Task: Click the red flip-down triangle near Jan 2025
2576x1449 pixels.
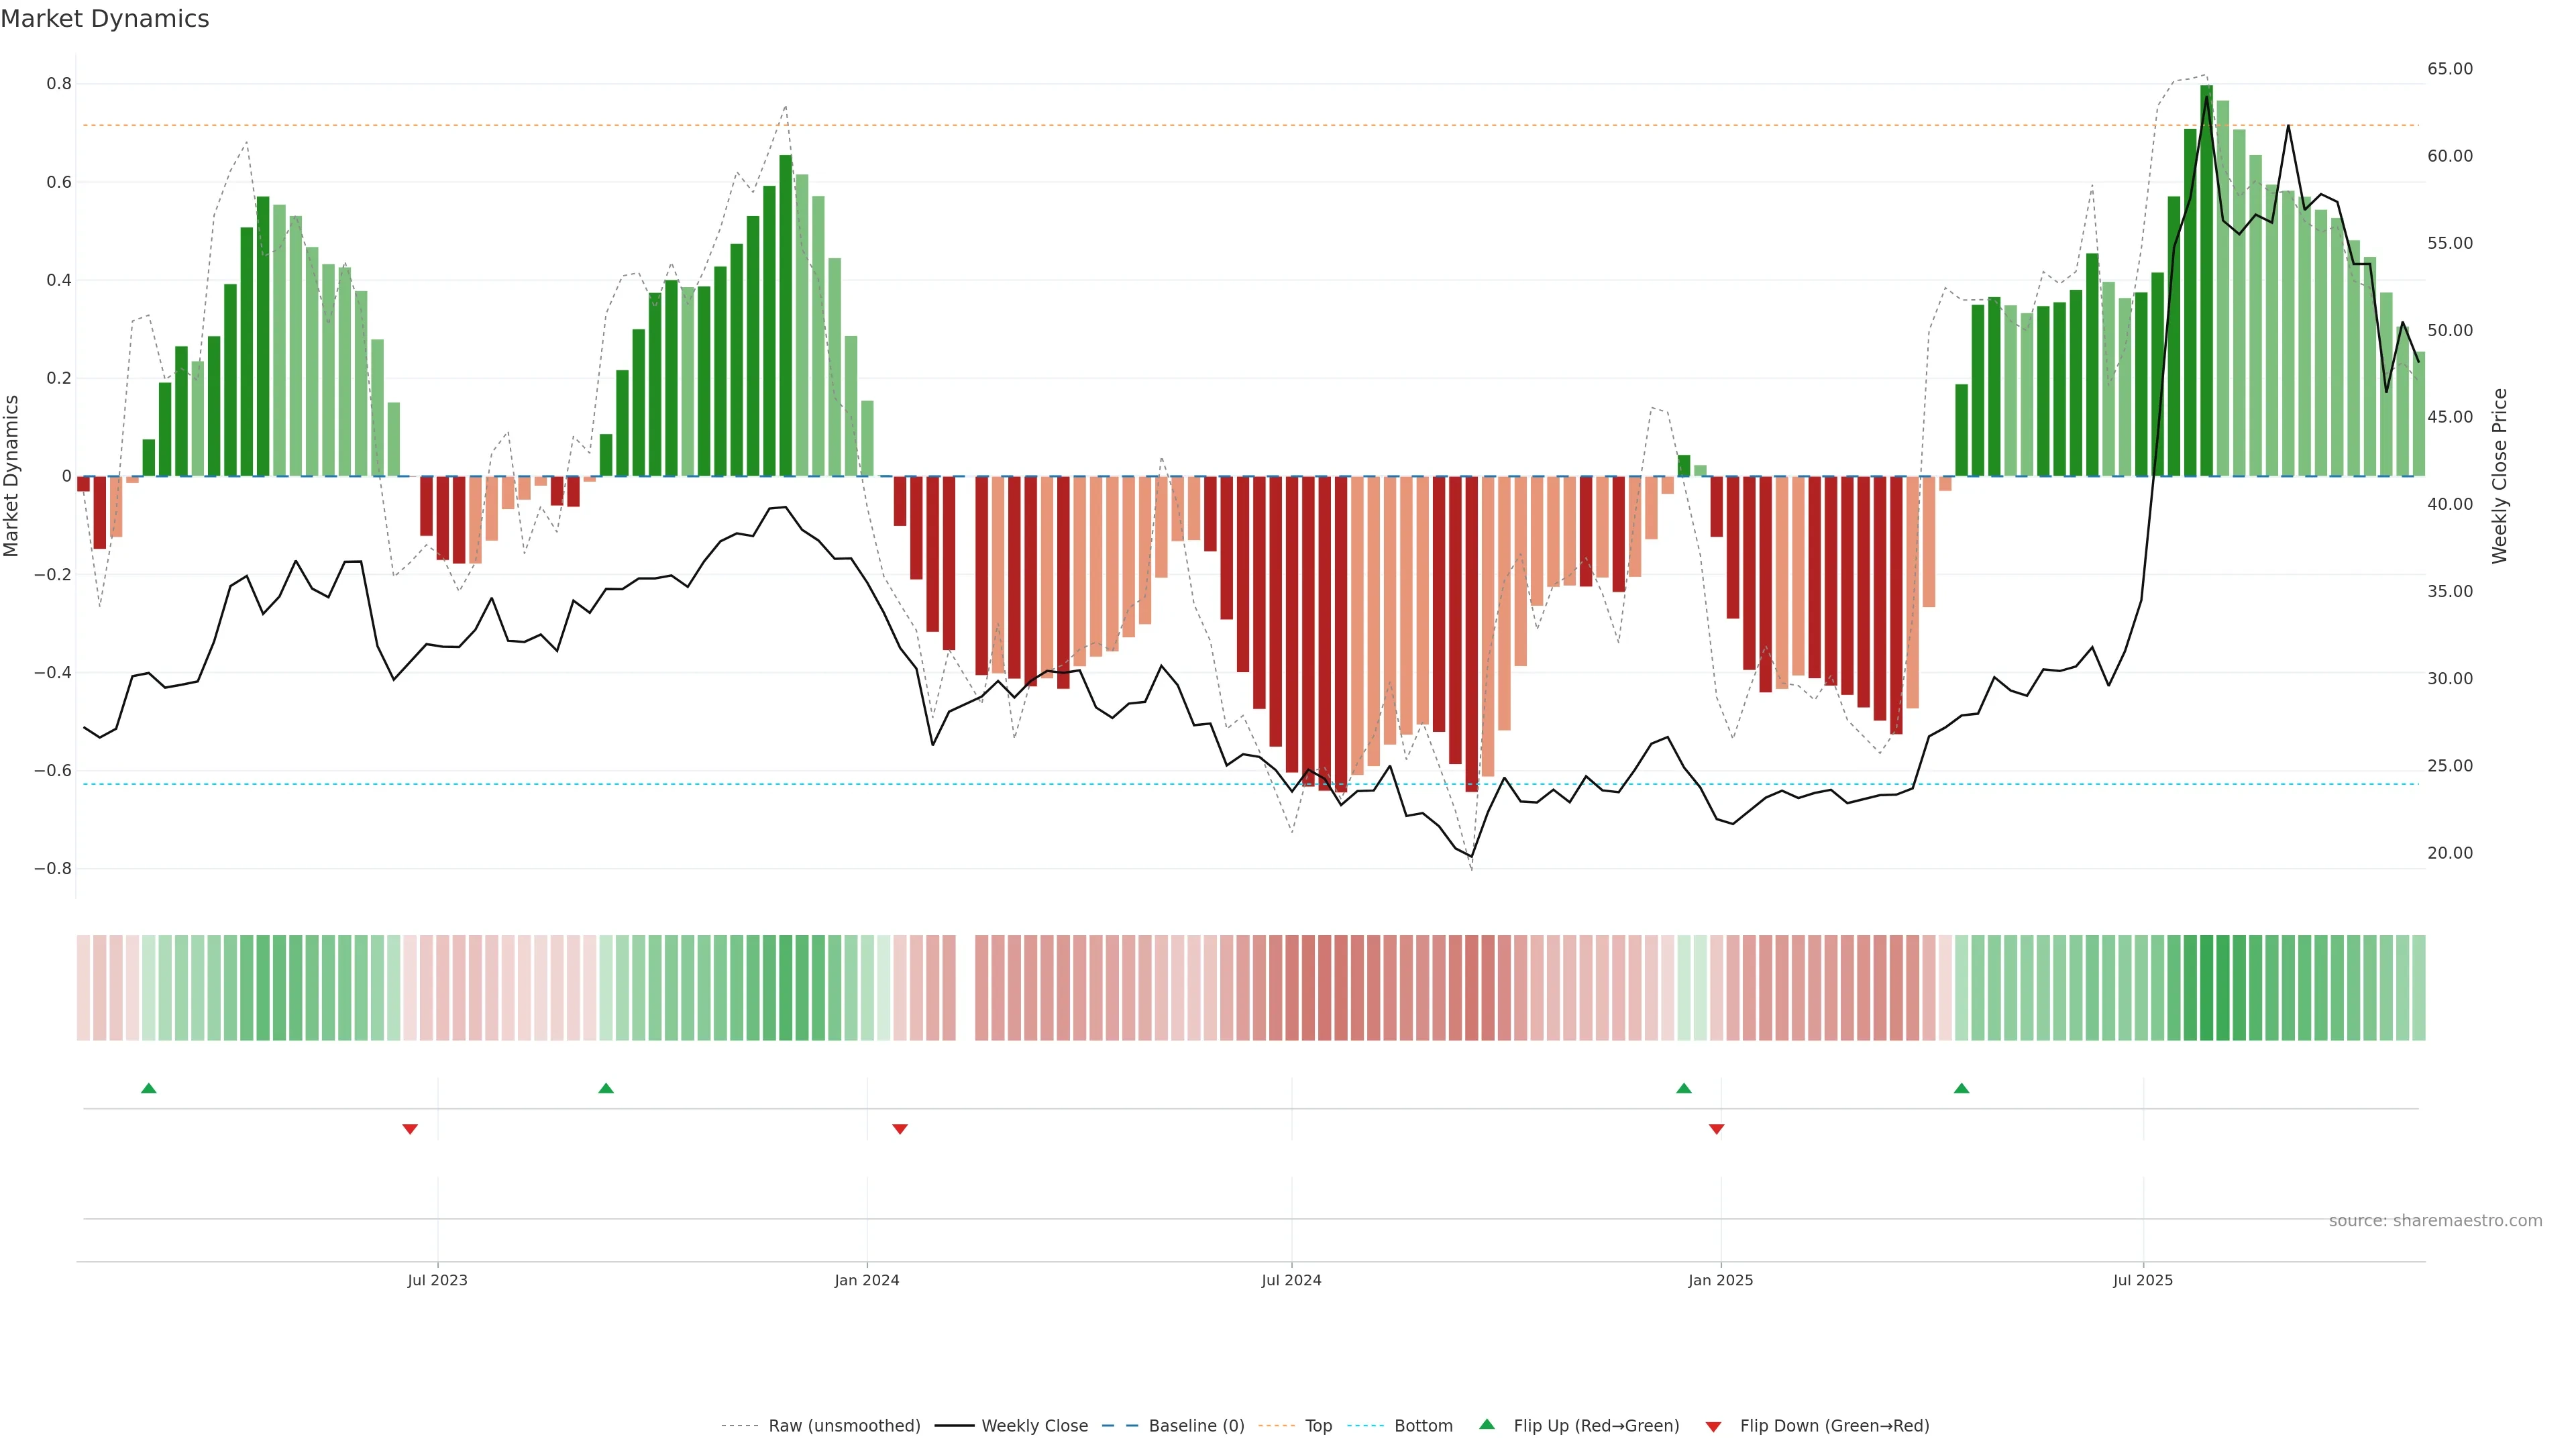Action: pos(1717,1129)
